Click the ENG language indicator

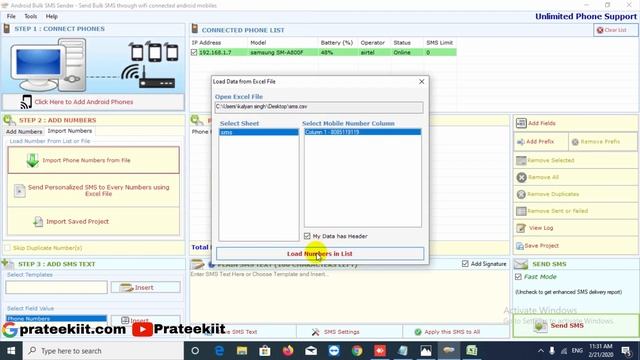pyautogui.click(x=577, y=351)
